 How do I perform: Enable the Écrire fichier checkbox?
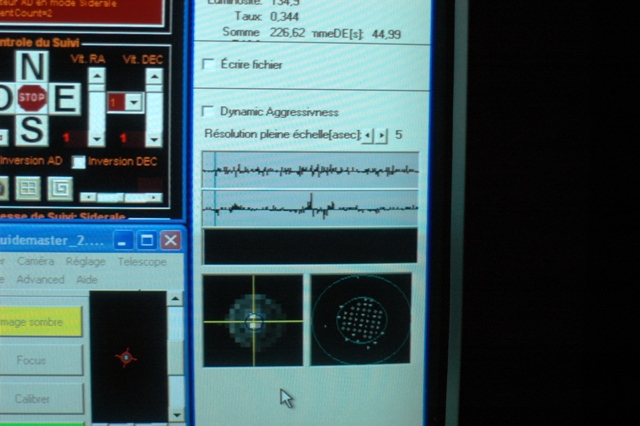[x=208, y=64]
